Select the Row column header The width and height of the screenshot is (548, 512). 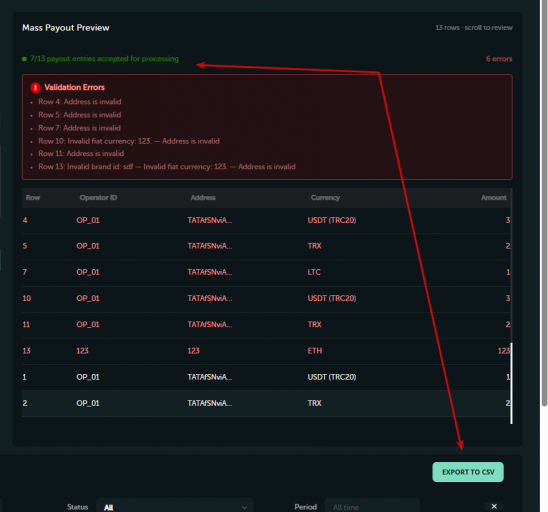click(x=33, y=198)
